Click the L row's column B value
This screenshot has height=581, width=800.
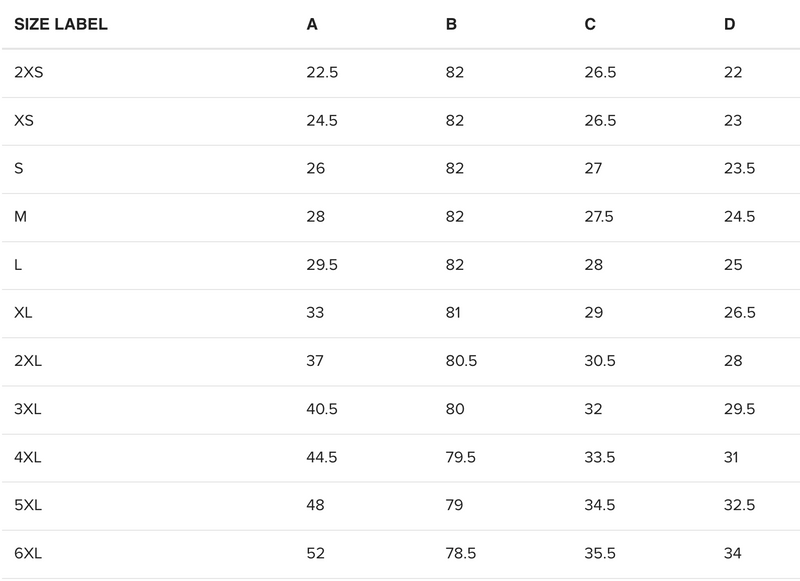454,265
